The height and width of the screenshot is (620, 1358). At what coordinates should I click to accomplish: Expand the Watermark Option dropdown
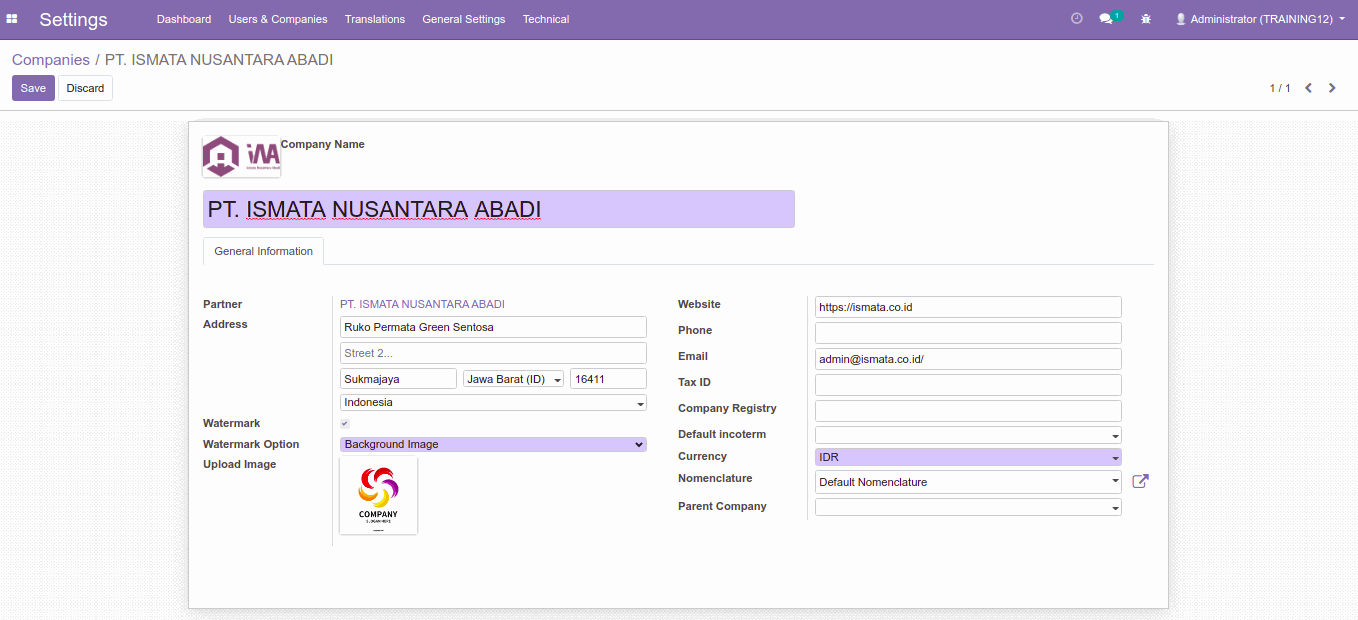click(493, 444)
